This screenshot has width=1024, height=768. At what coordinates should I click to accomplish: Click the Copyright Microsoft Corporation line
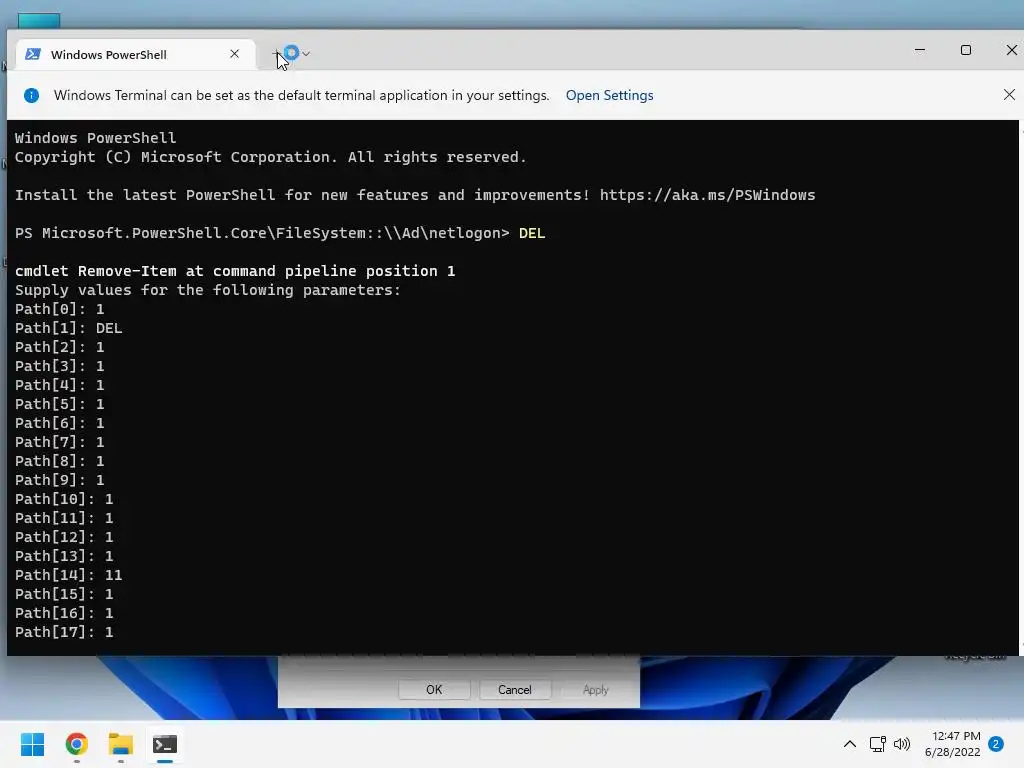[270, 157]
